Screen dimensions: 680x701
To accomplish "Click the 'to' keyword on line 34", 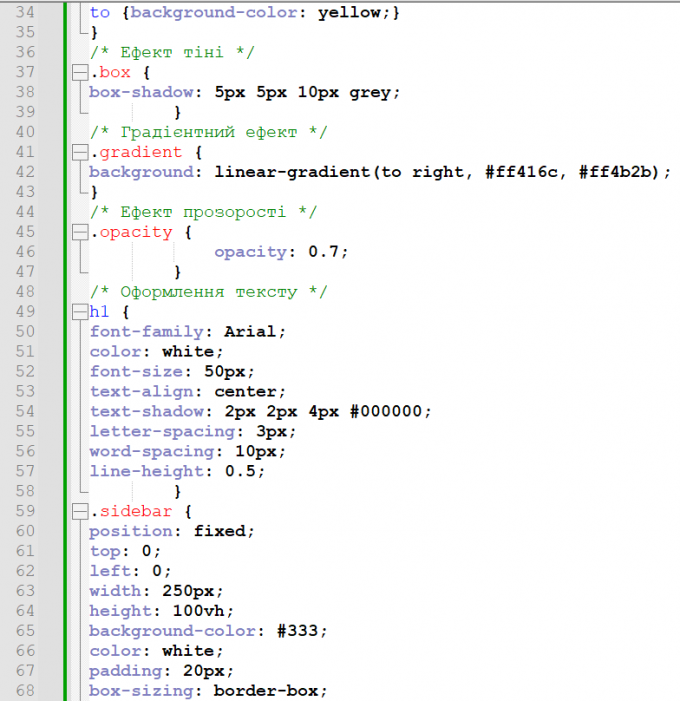I will 99,13.
